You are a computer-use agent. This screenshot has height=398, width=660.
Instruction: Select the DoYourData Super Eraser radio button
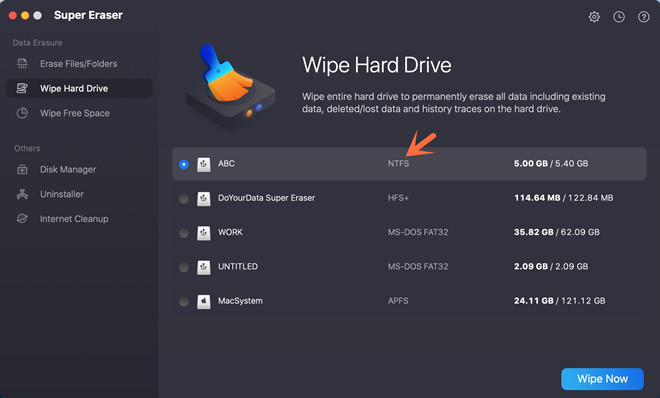click(184, 198)
